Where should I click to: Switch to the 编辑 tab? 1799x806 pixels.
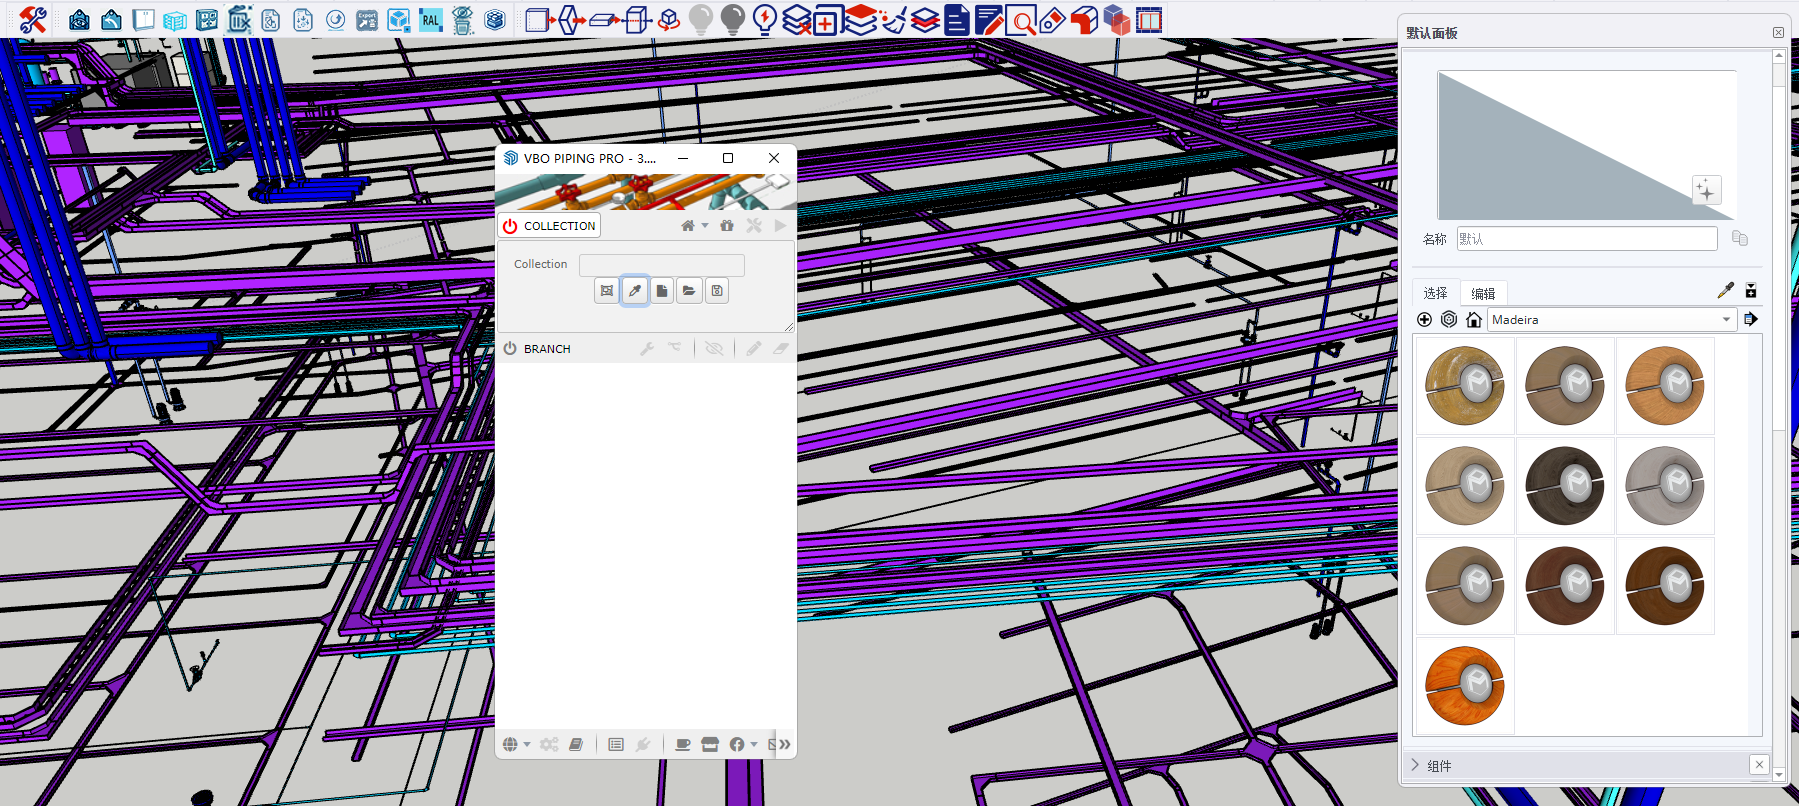click(x=1483, y=293)
